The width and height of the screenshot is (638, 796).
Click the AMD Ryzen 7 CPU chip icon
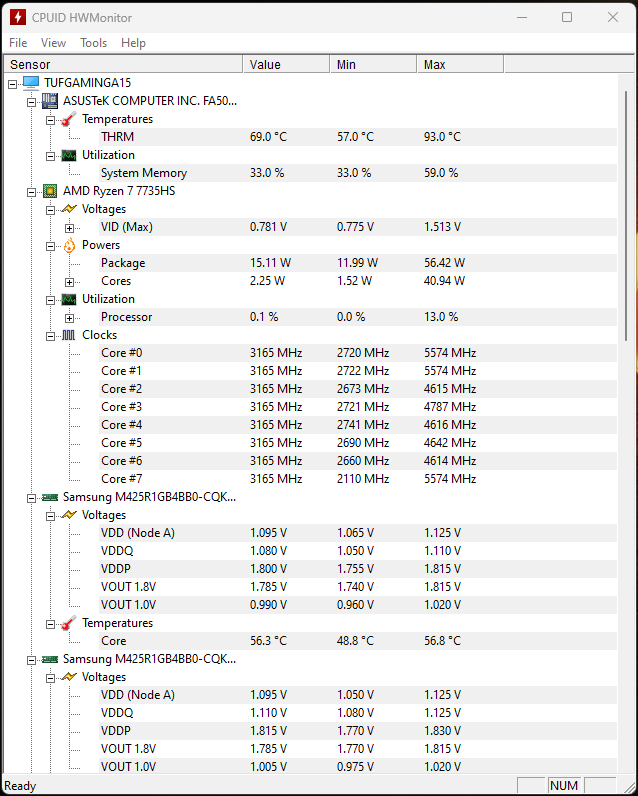click(x=50, y=191)
